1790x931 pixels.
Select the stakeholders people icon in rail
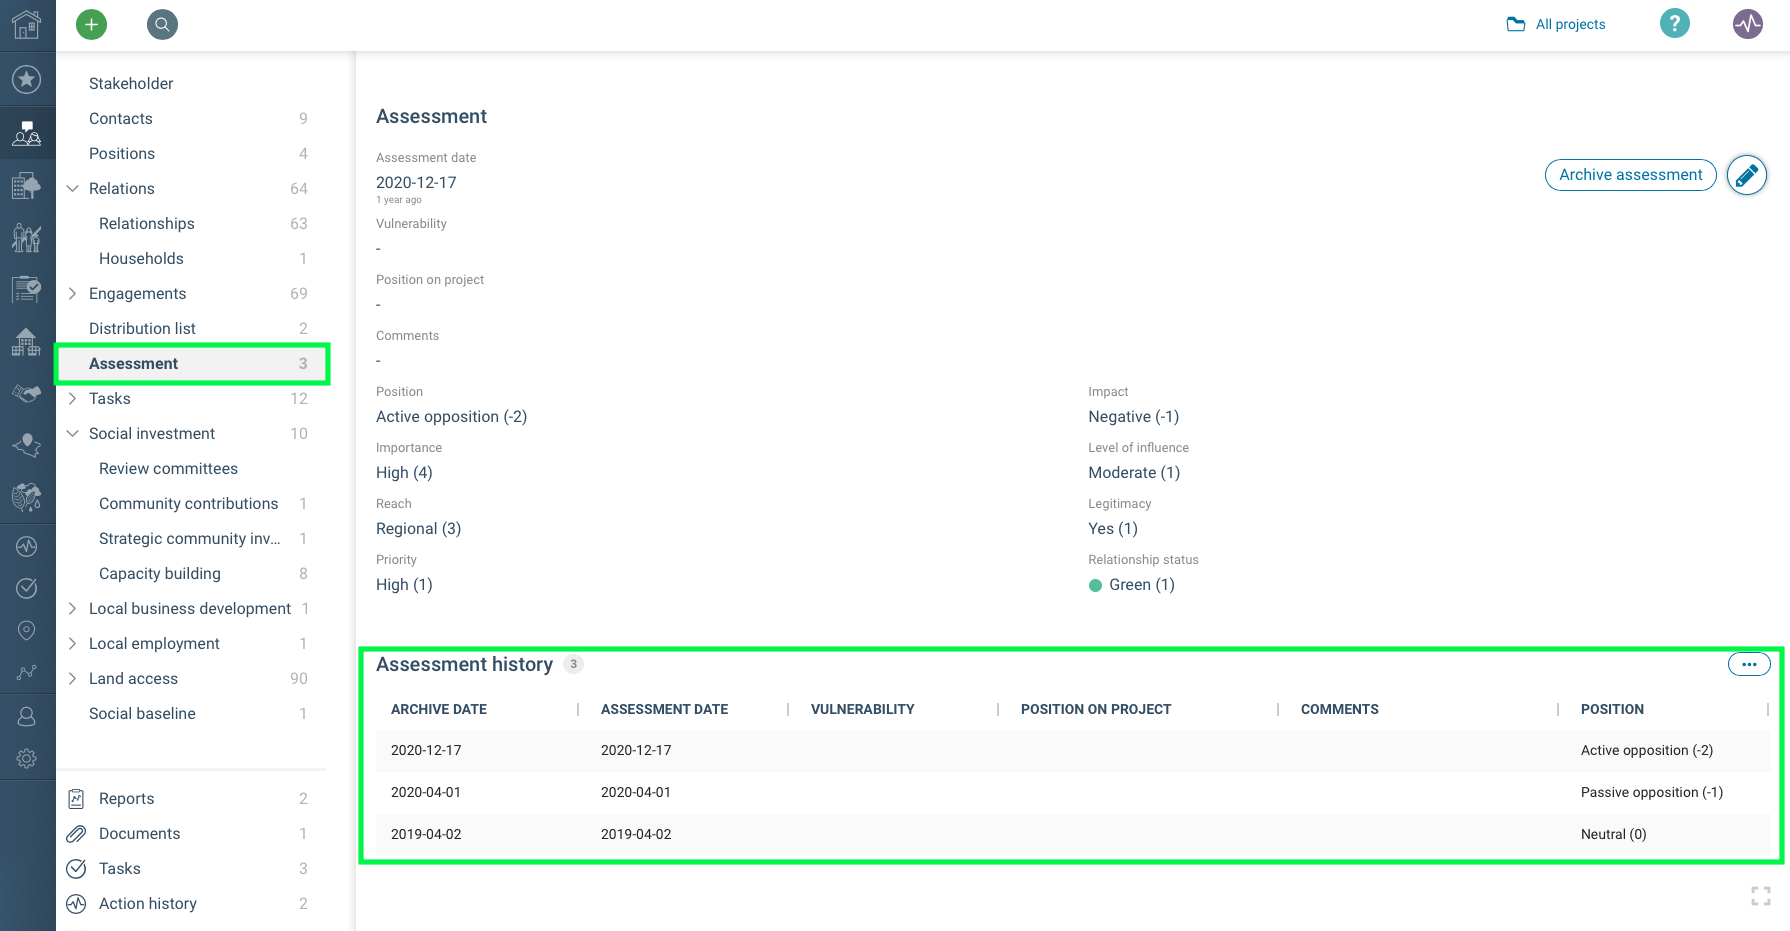[x=27, y=133]
